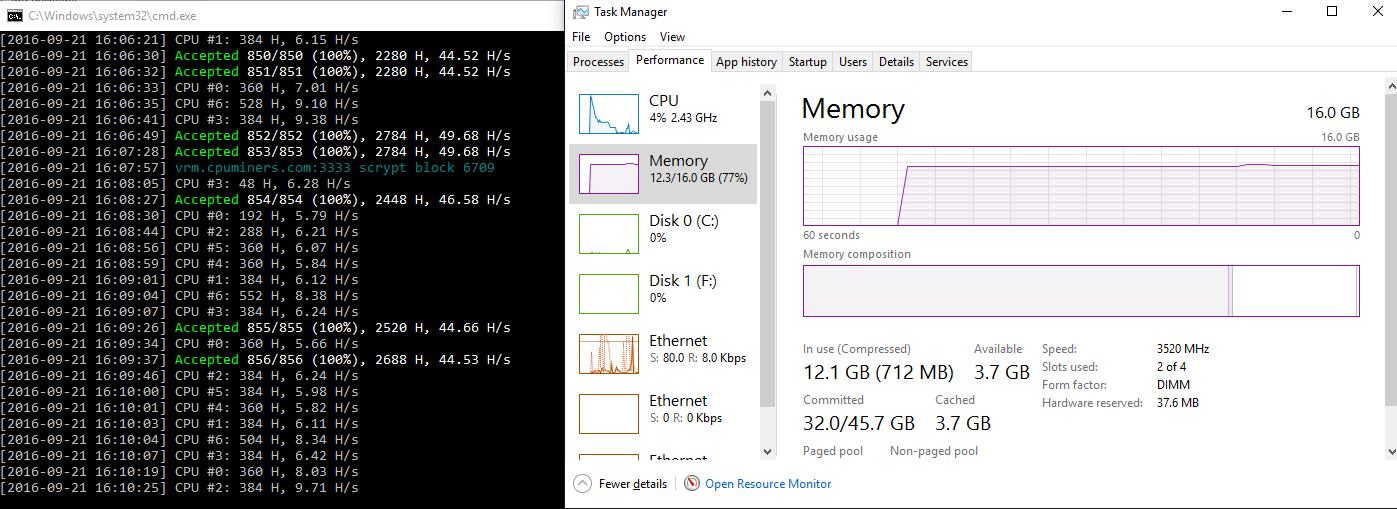Switch to the App history tab
The height and width of the screenshot is (509, 1397).
pyautogui.click(x=746, y=62)
